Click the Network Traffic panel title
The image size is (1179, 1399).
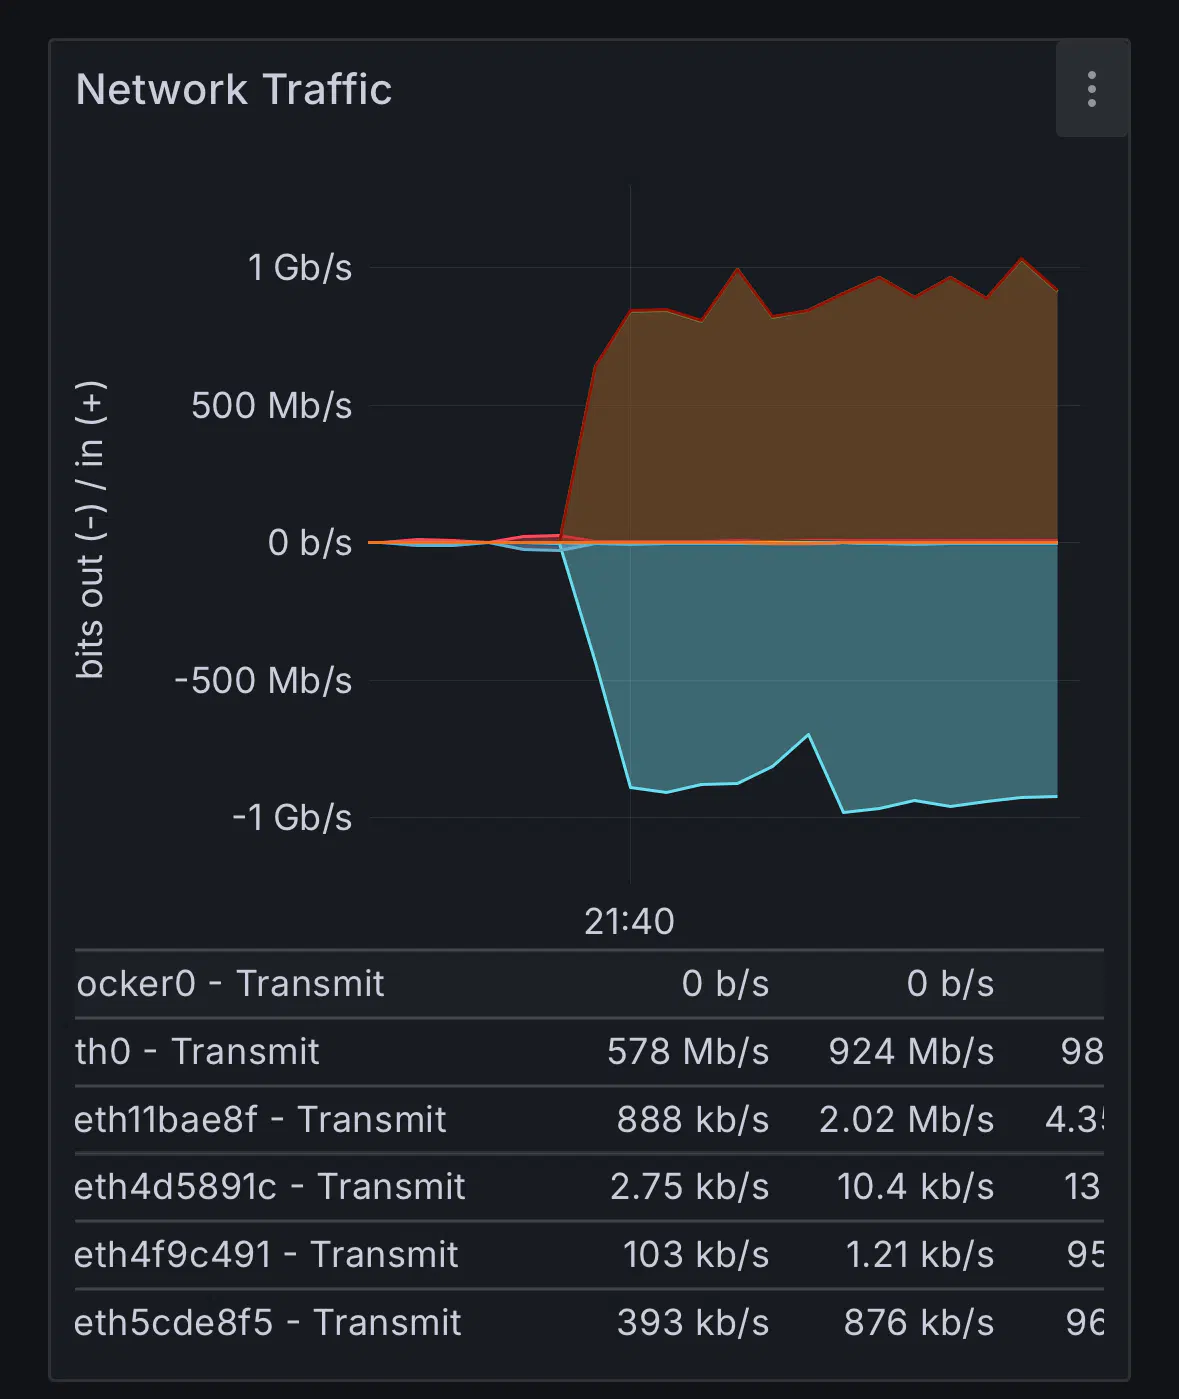tap(234, 89)
